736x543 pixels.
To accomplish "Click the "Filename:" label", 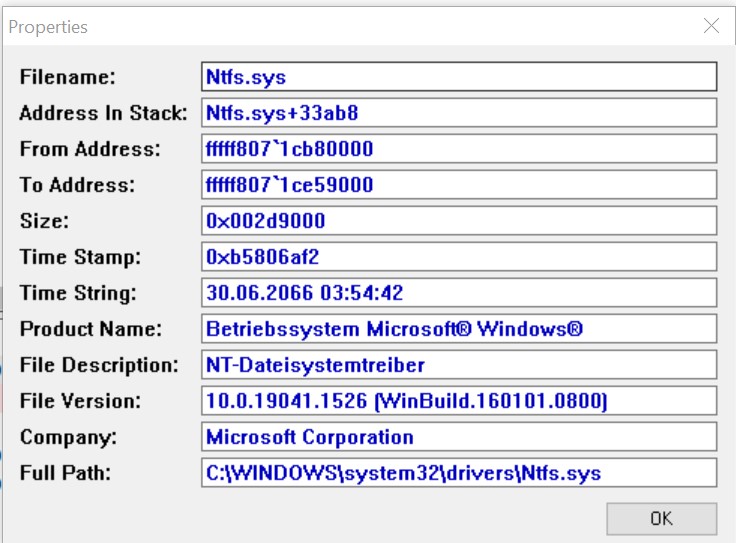I will pyautogui.click(x=68, y=77).
